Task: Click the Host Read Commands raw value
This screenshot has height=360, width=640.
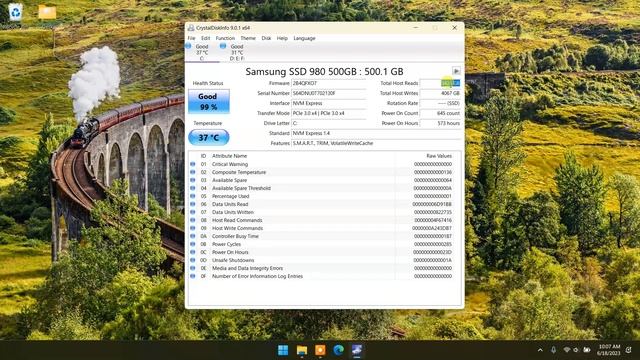Action: point(433,220)
